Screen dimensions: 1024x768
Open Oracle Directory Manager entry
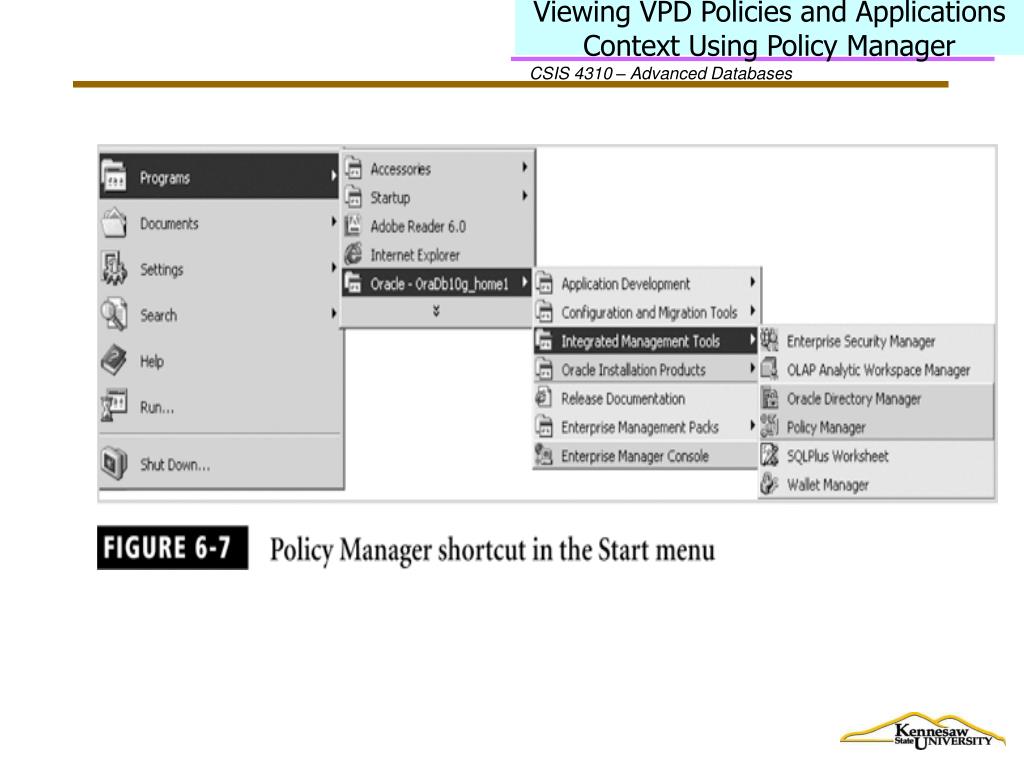pos(876,398)
